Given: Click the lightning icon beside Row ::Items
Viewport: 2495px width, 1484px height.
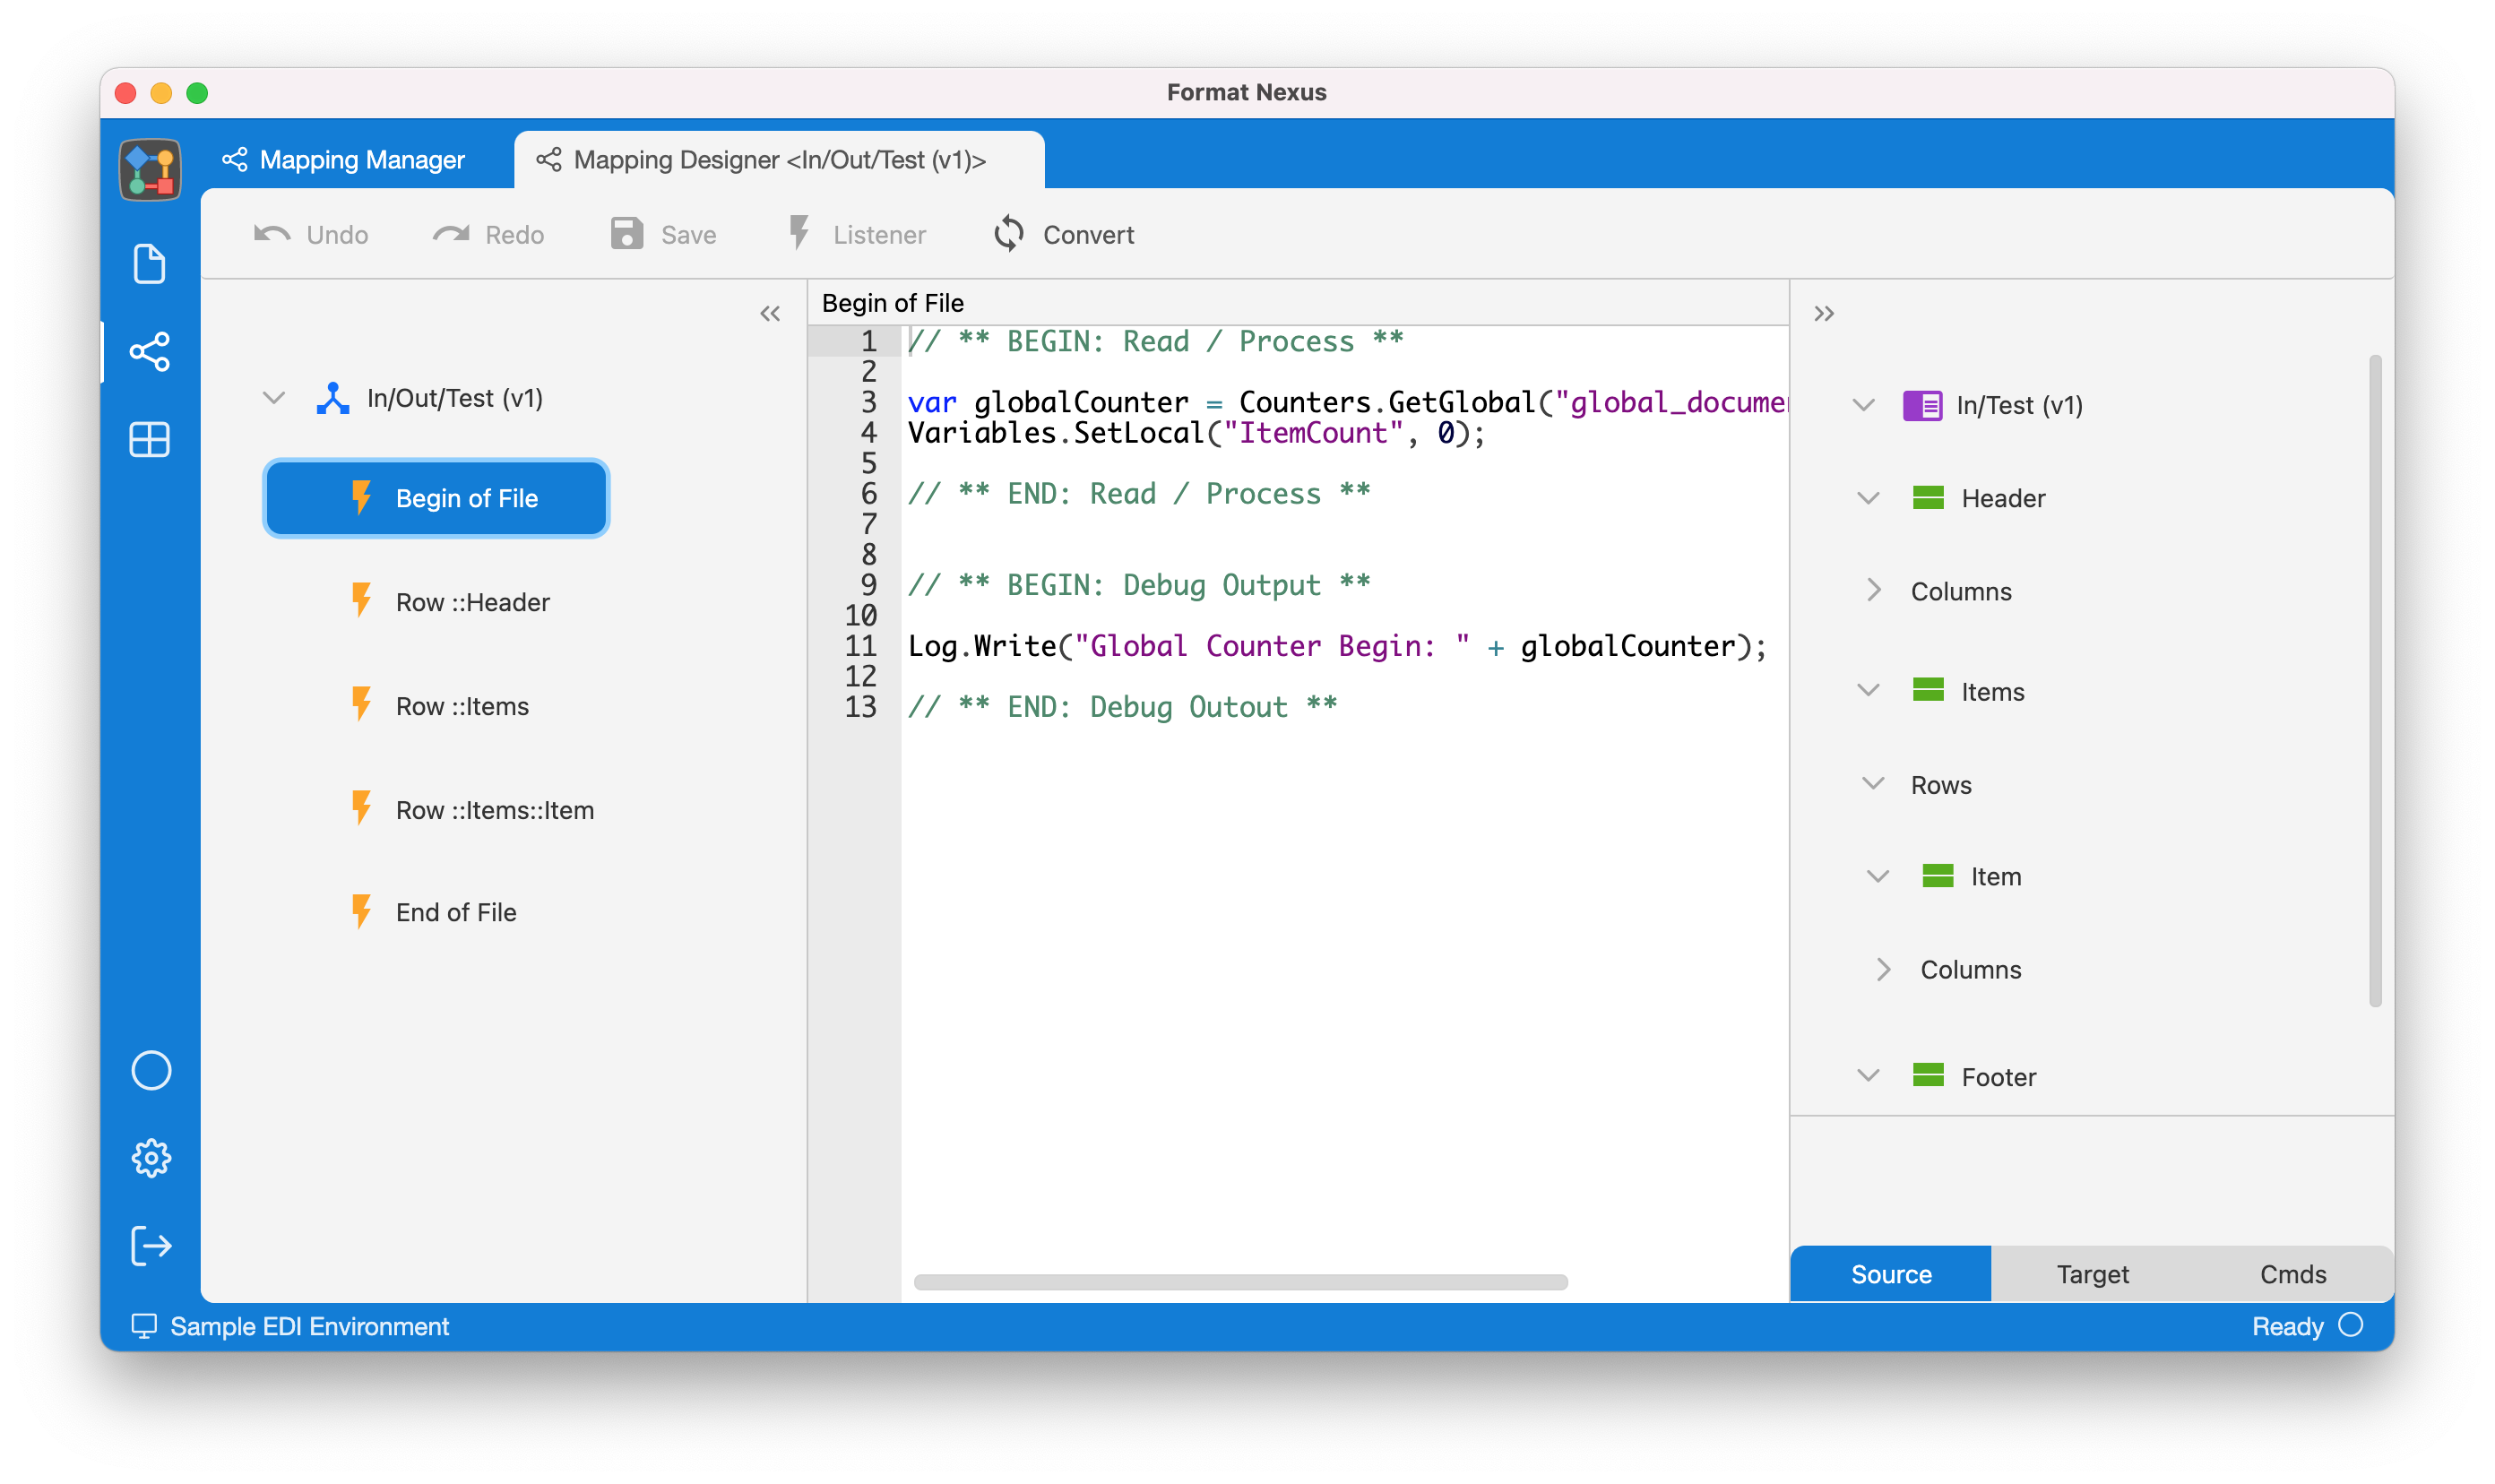Looking at the screenshot, I should coord(362,705).
